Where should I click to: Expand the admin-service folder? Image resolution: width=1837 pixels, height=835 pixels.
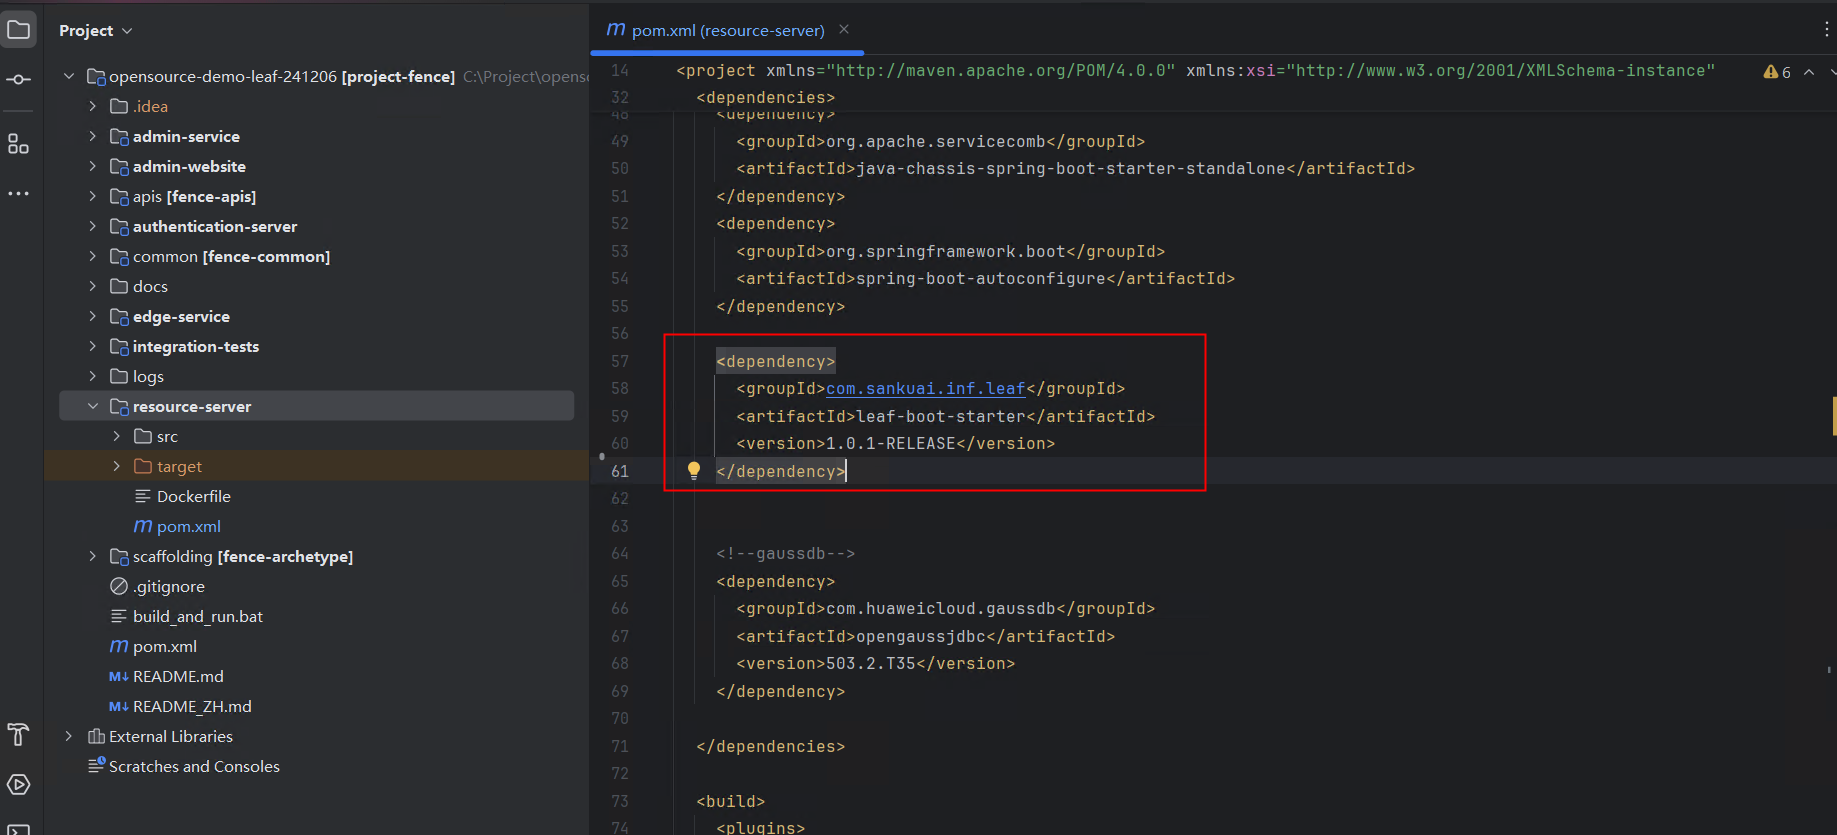pos(92,136)
